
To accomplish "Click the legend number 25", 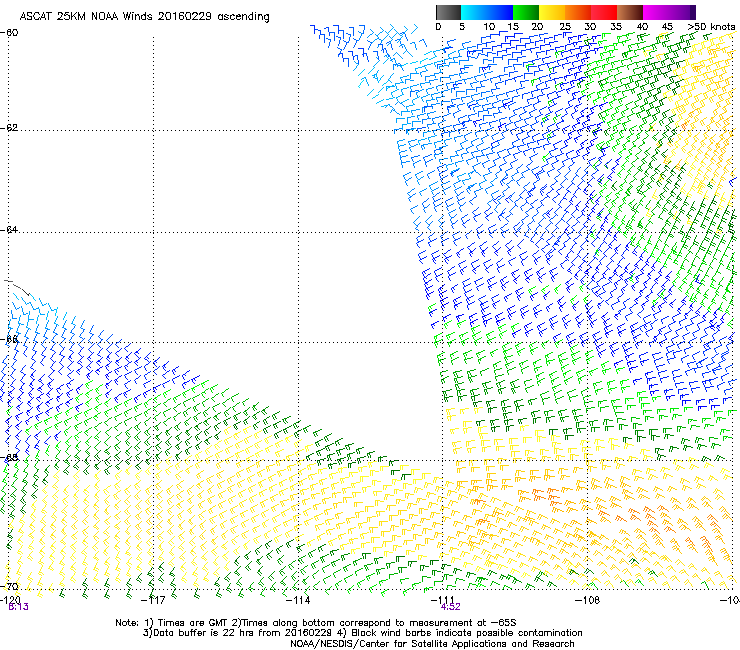I will click(565, 27).
